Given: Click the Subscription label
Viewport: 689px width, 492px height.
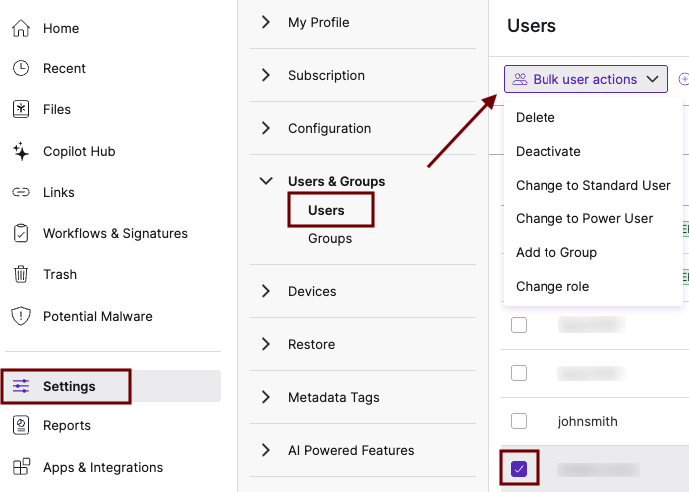Looking at the screenshot, I should tap(326, 75).
